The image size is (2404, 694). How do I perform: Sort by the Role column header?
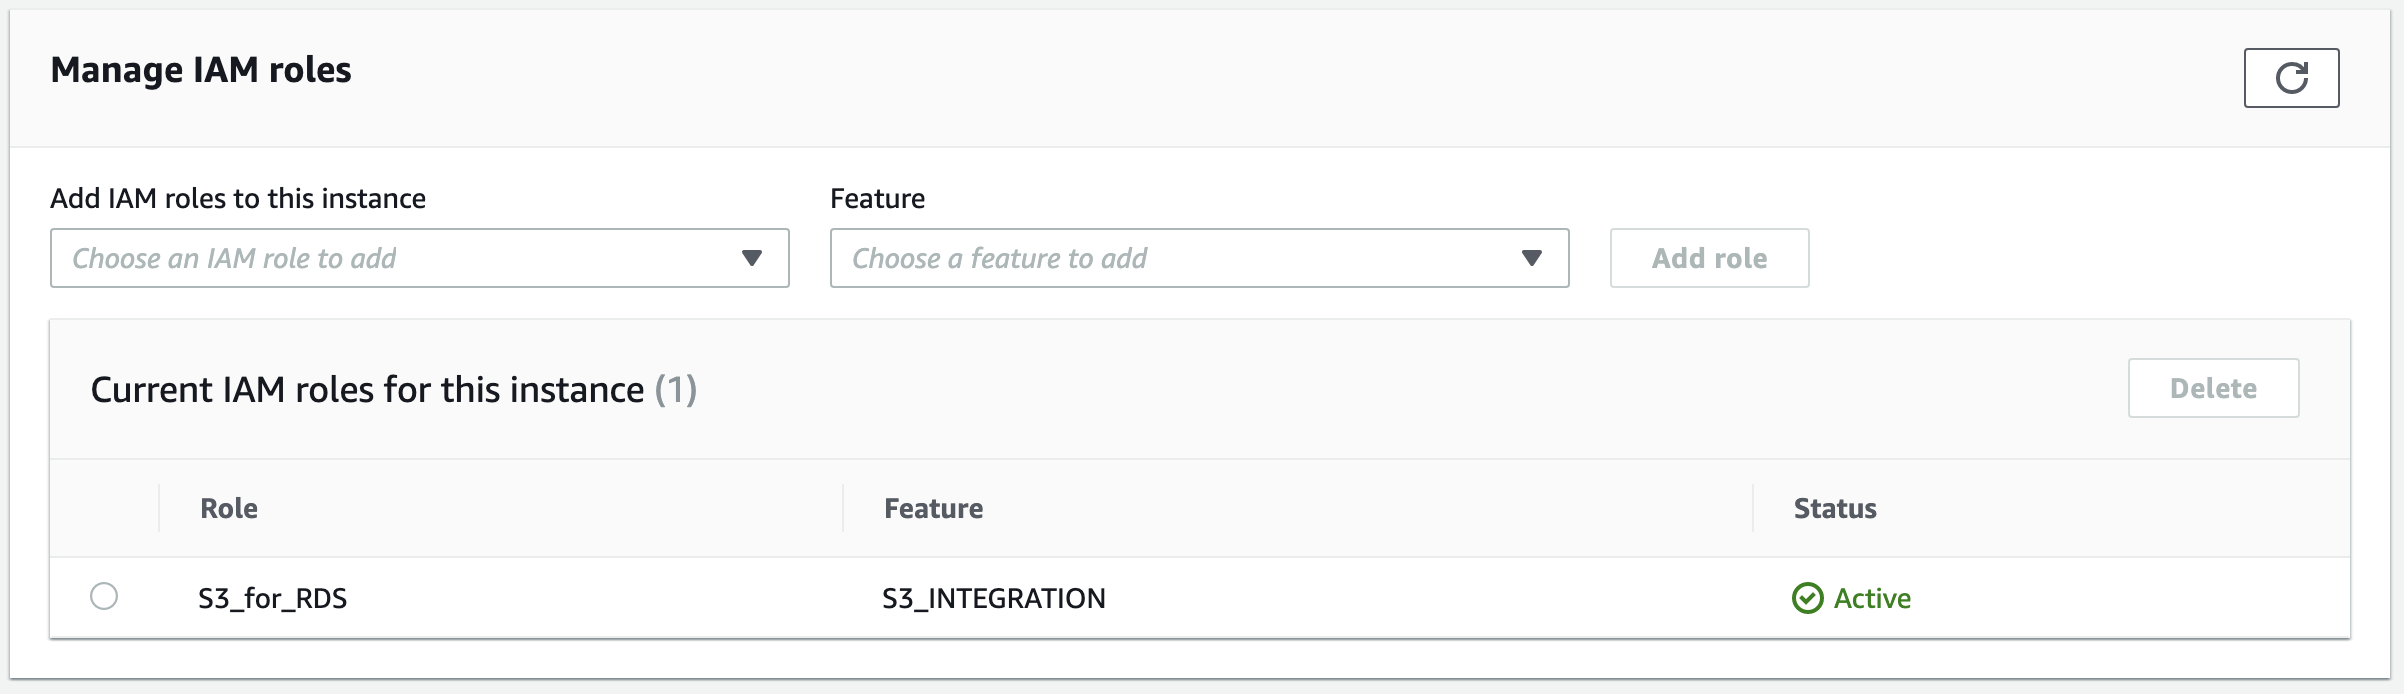pyautogui.click(x=229, y=509)
